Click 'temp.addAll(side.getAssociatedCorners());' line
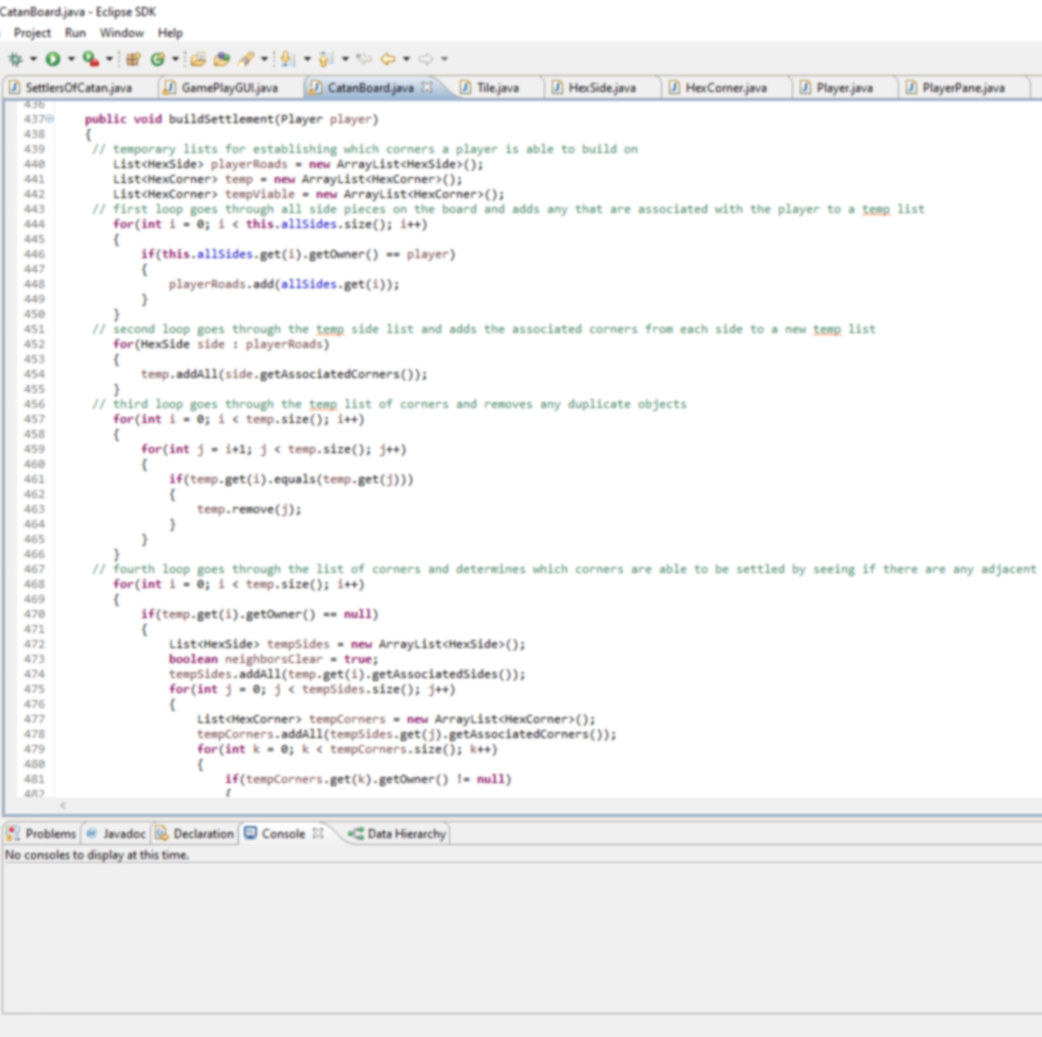Image resolution: width=1042 pixels, height=1037 pixels. point(284,374)
